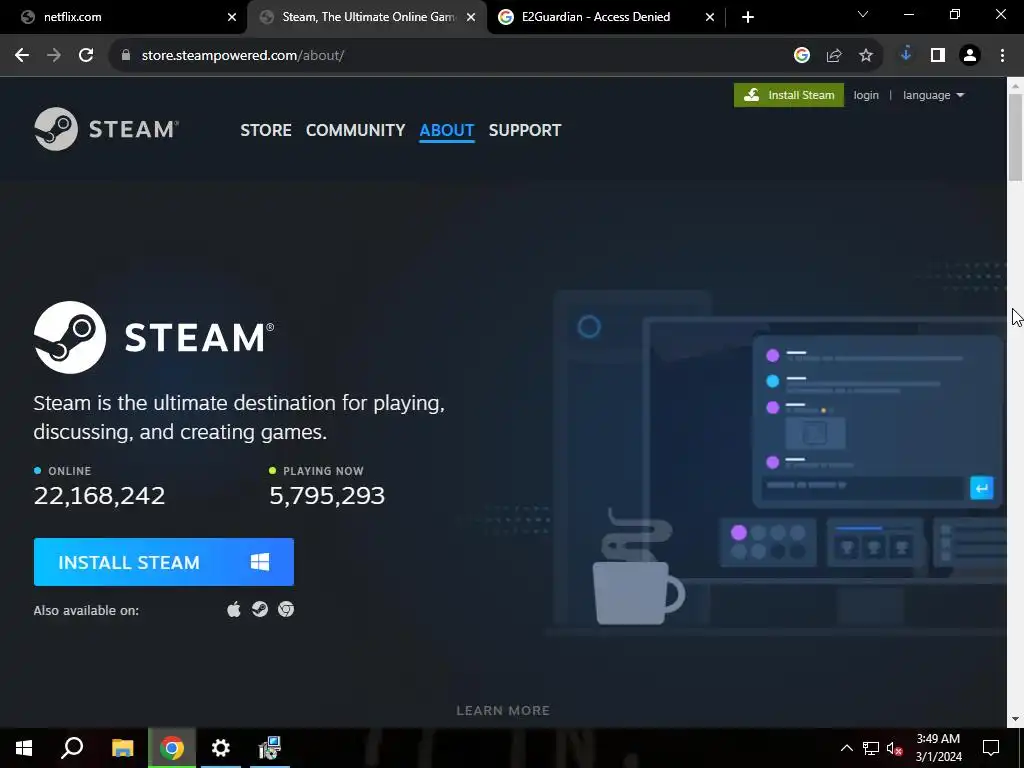Show hidden system tray icons

click(846, 748)
